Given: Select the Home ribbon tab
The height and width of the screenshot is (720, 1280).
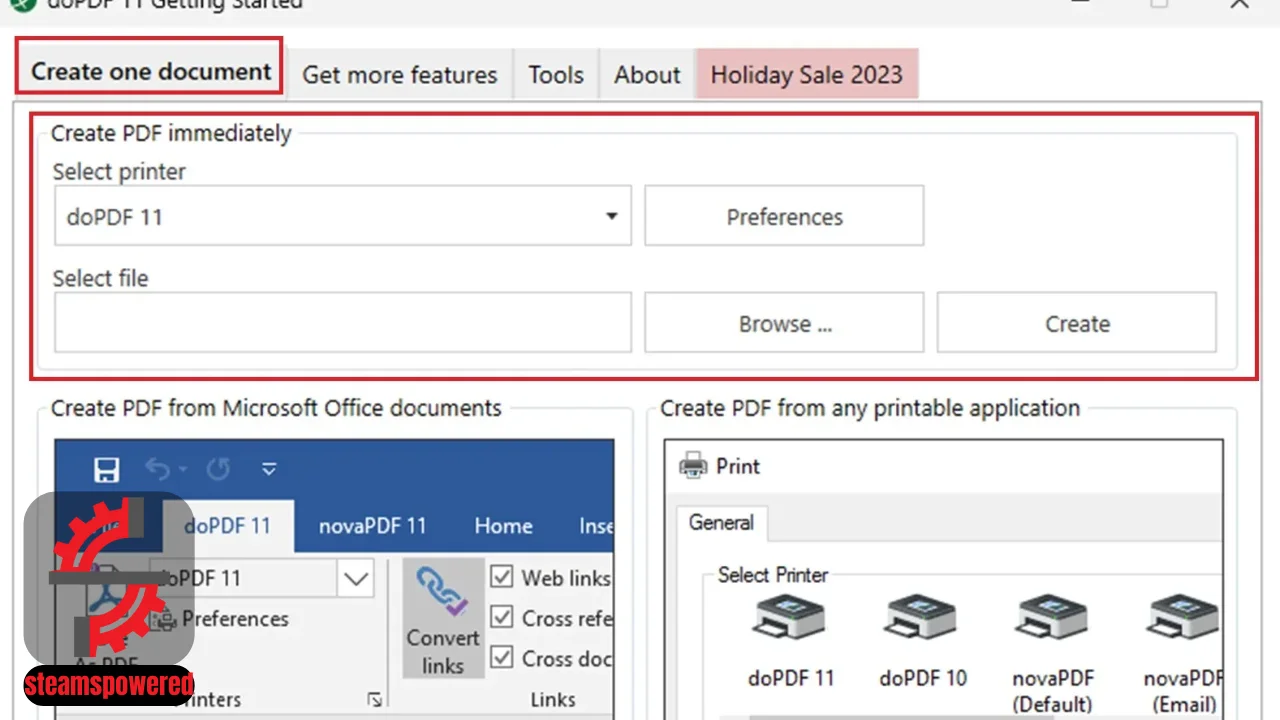Looking at the screenshot, I should (503, 526).
